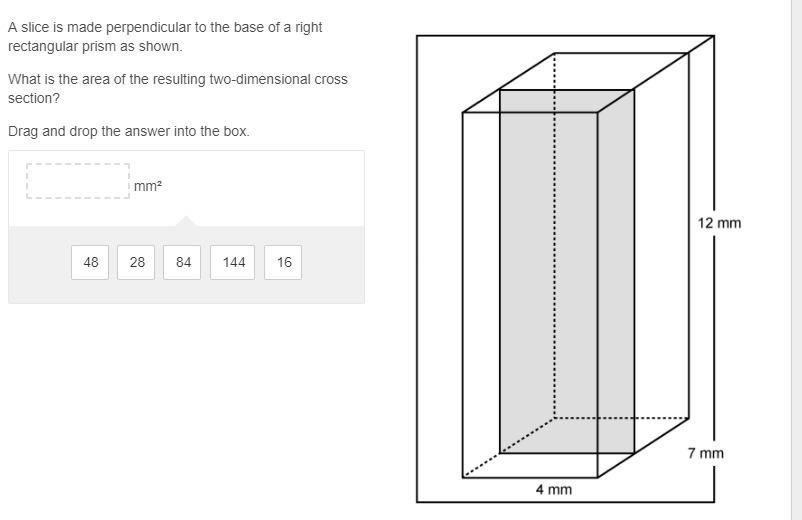Select the answer tile labeled 48
This screenshot has width=802, height=520.
[90, 262]
